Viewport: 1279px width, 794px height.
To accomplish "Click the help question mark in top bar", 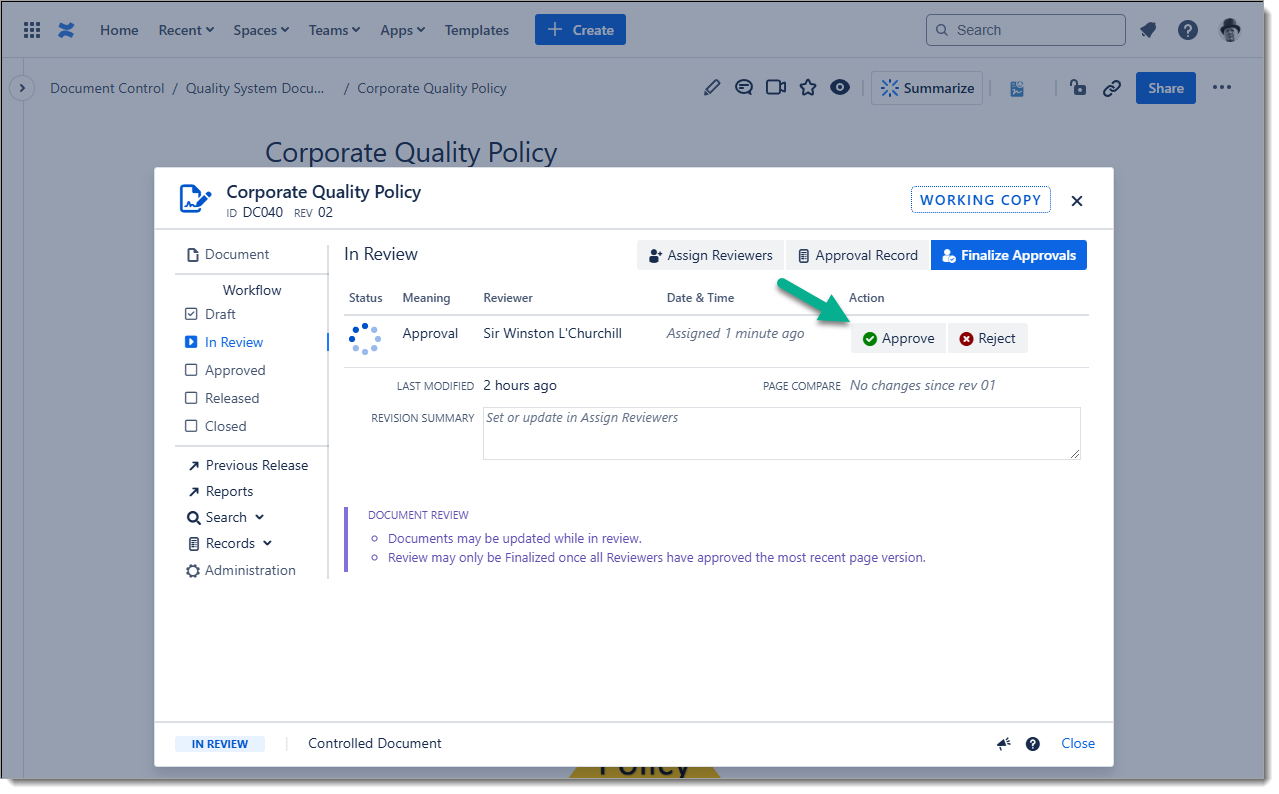I will (1187, 30).
